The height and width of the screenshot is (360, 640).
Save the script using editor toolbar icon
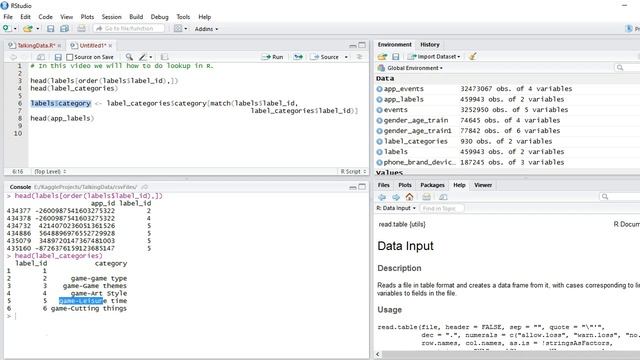pos(58,57)
